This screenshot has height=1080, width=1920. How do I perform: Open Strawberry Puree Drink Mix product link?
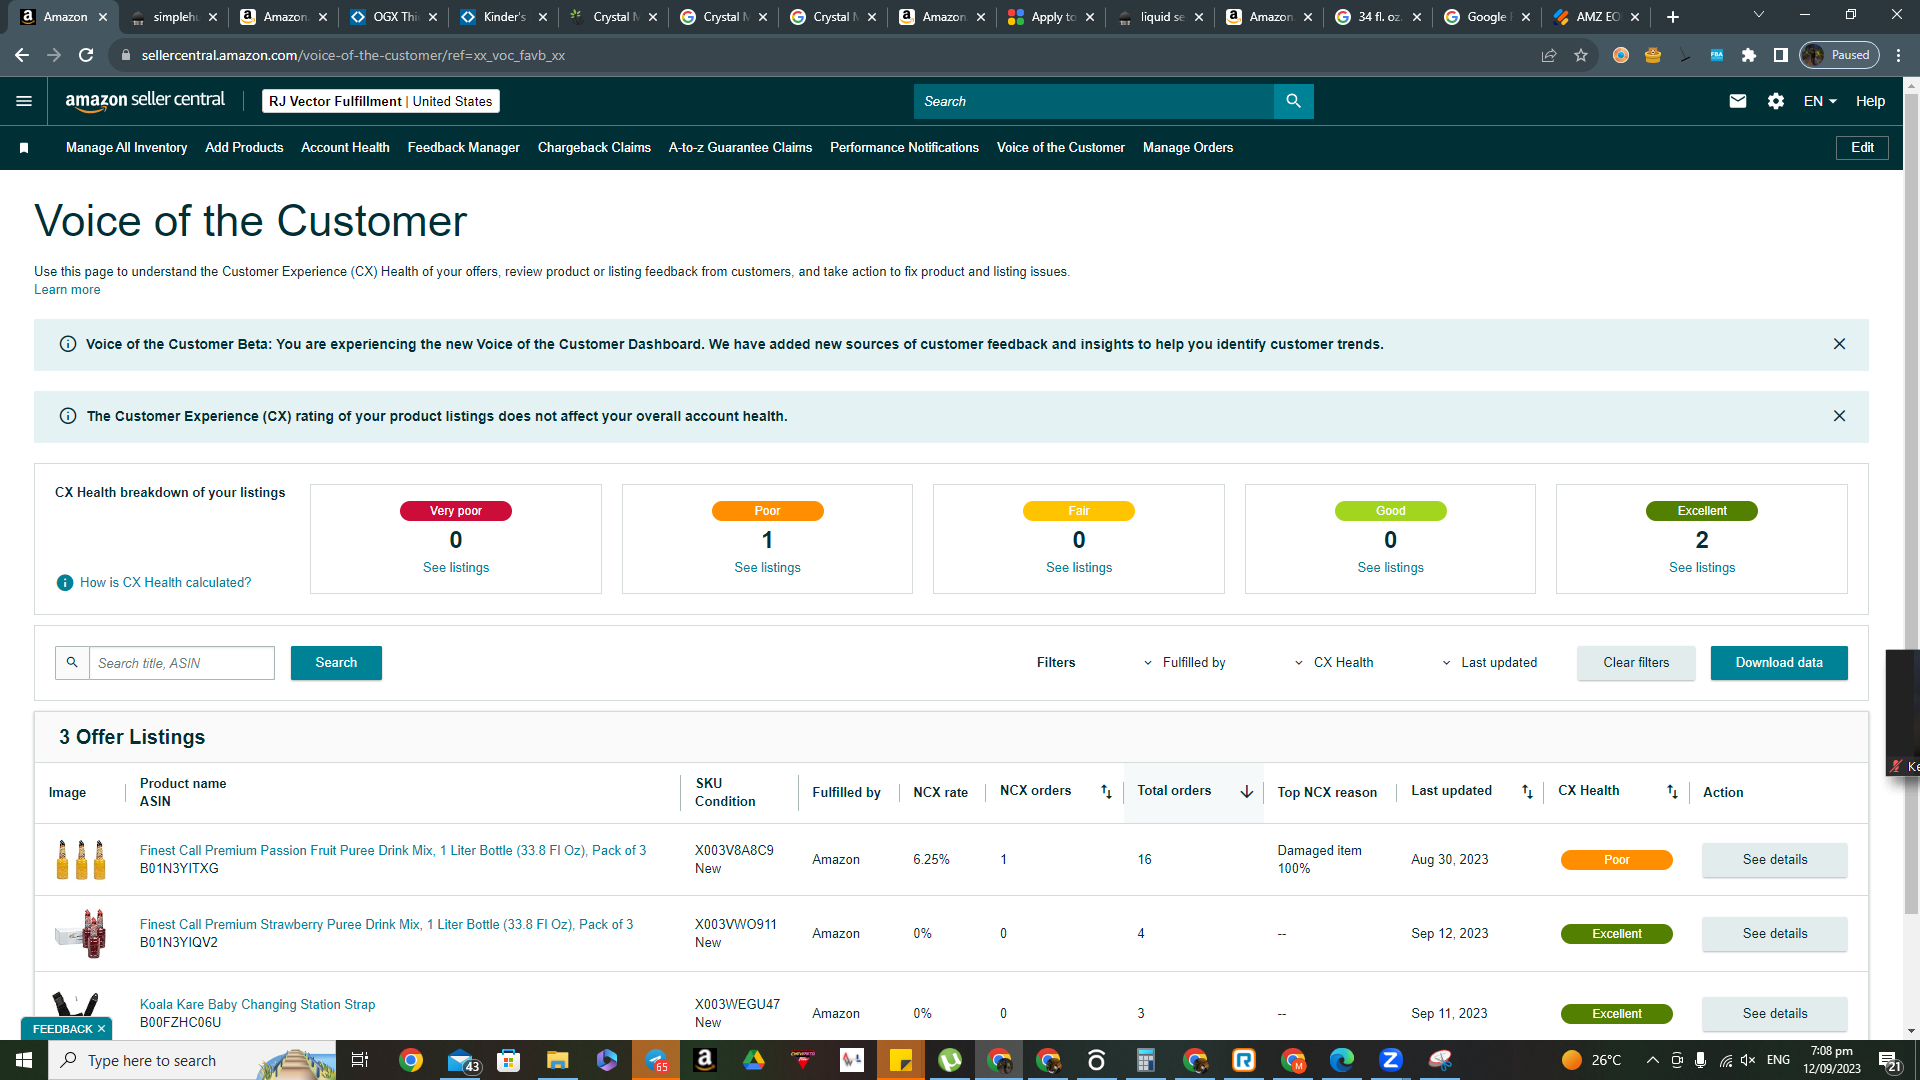[x=386, y=925]
